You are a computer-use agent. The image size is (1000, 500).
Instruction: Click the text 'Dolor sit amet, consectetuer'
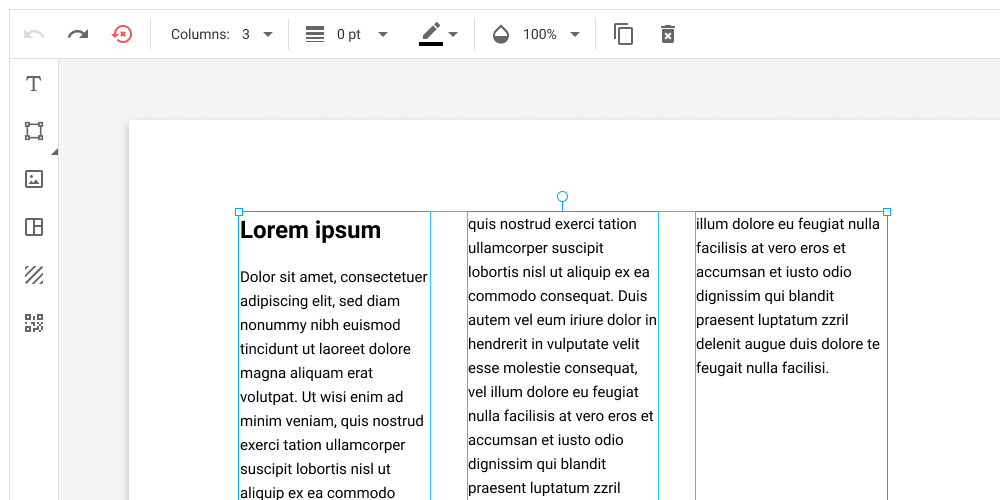pos(334,277)
